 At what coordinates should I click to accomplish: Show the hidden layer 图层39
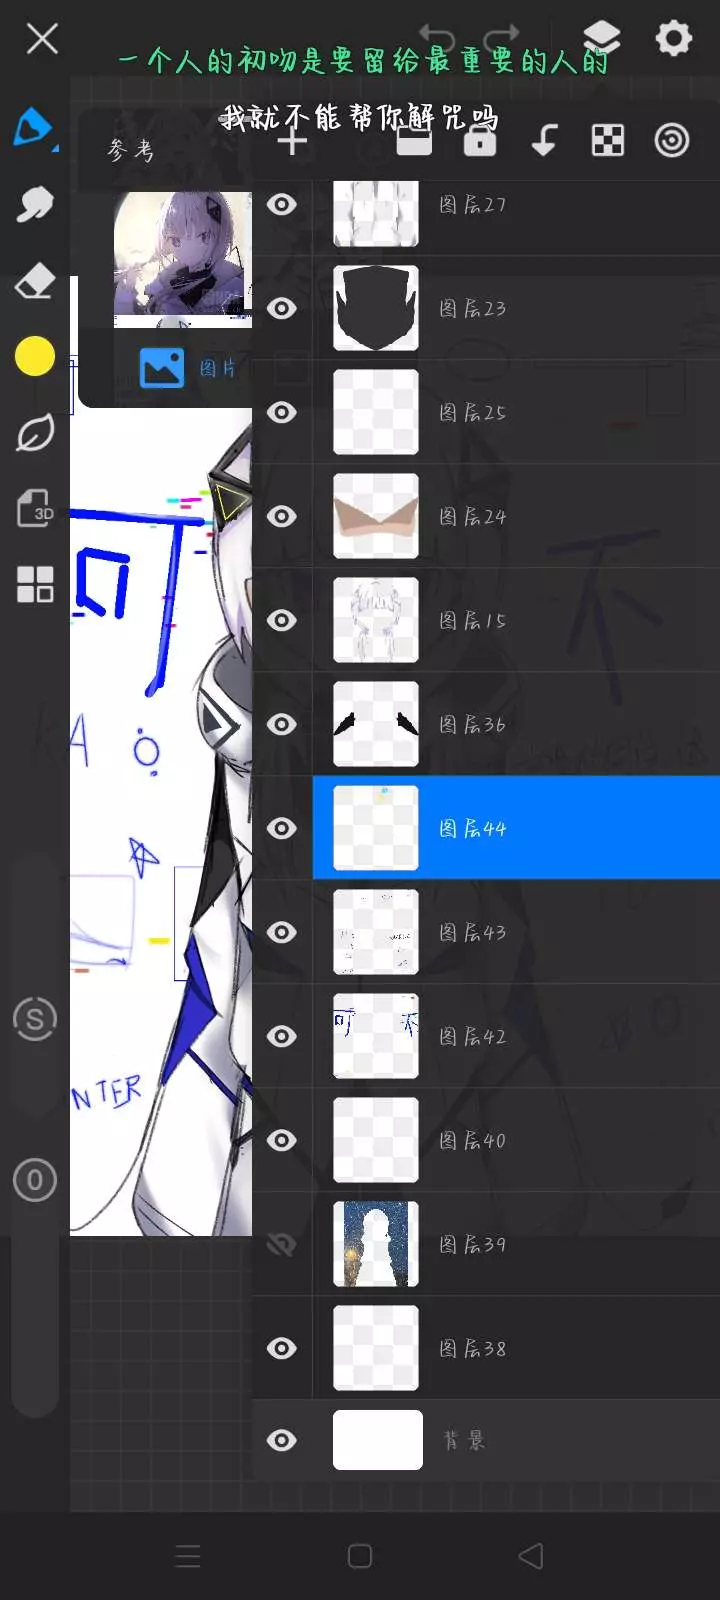tap(282, 1244)
